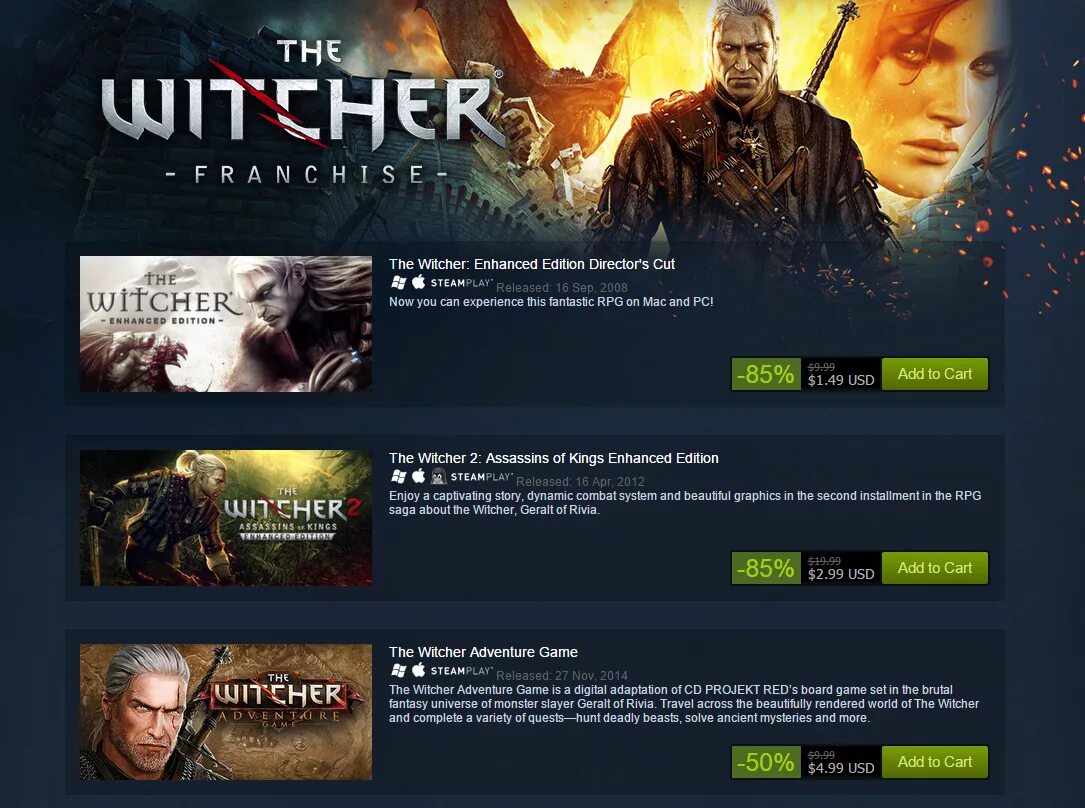1085x808 pixels.
Task: Add Witcher Adventure Game to cart
Action: tap(935, 762)
